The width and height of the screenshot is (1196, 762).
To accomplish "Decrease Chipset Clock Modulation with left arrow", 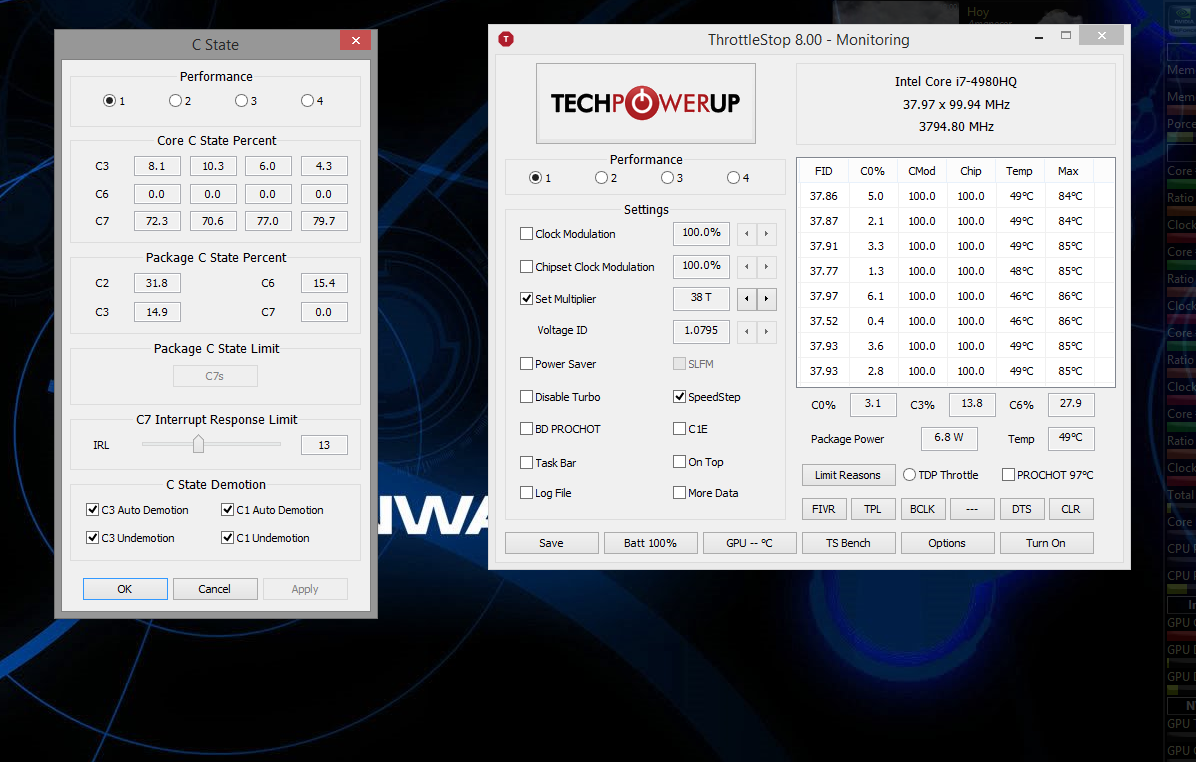I will tap(747, 266).
